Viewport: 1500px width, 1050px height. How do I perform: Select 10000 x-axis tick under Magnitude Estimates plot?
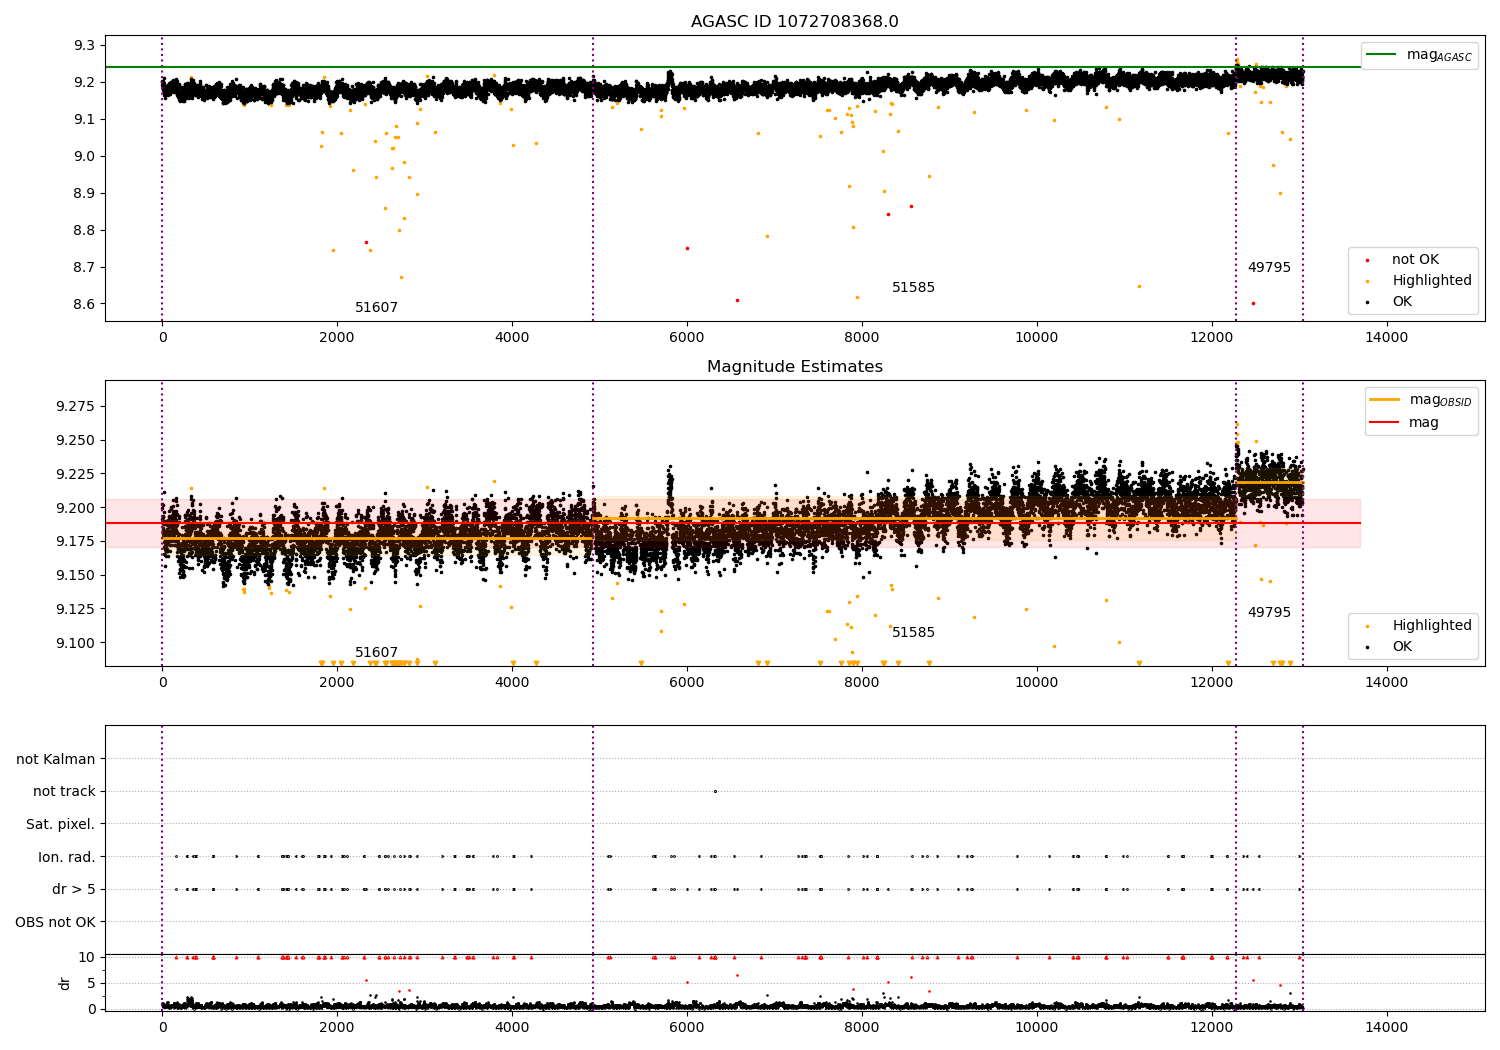tap(1036, 683)
